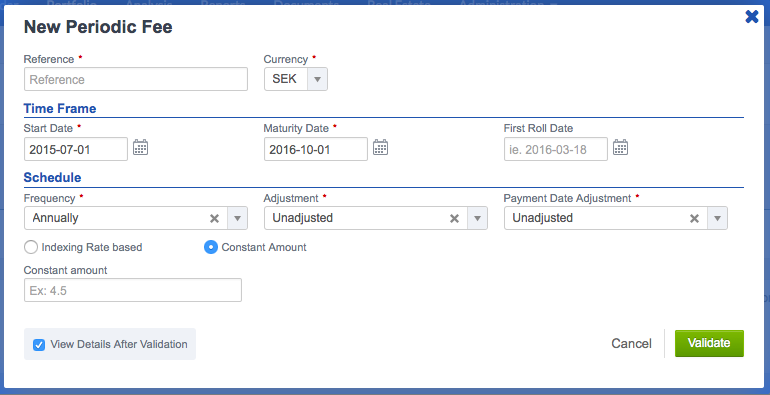
Task: Click the Reference field label
Action: (49, 59)
